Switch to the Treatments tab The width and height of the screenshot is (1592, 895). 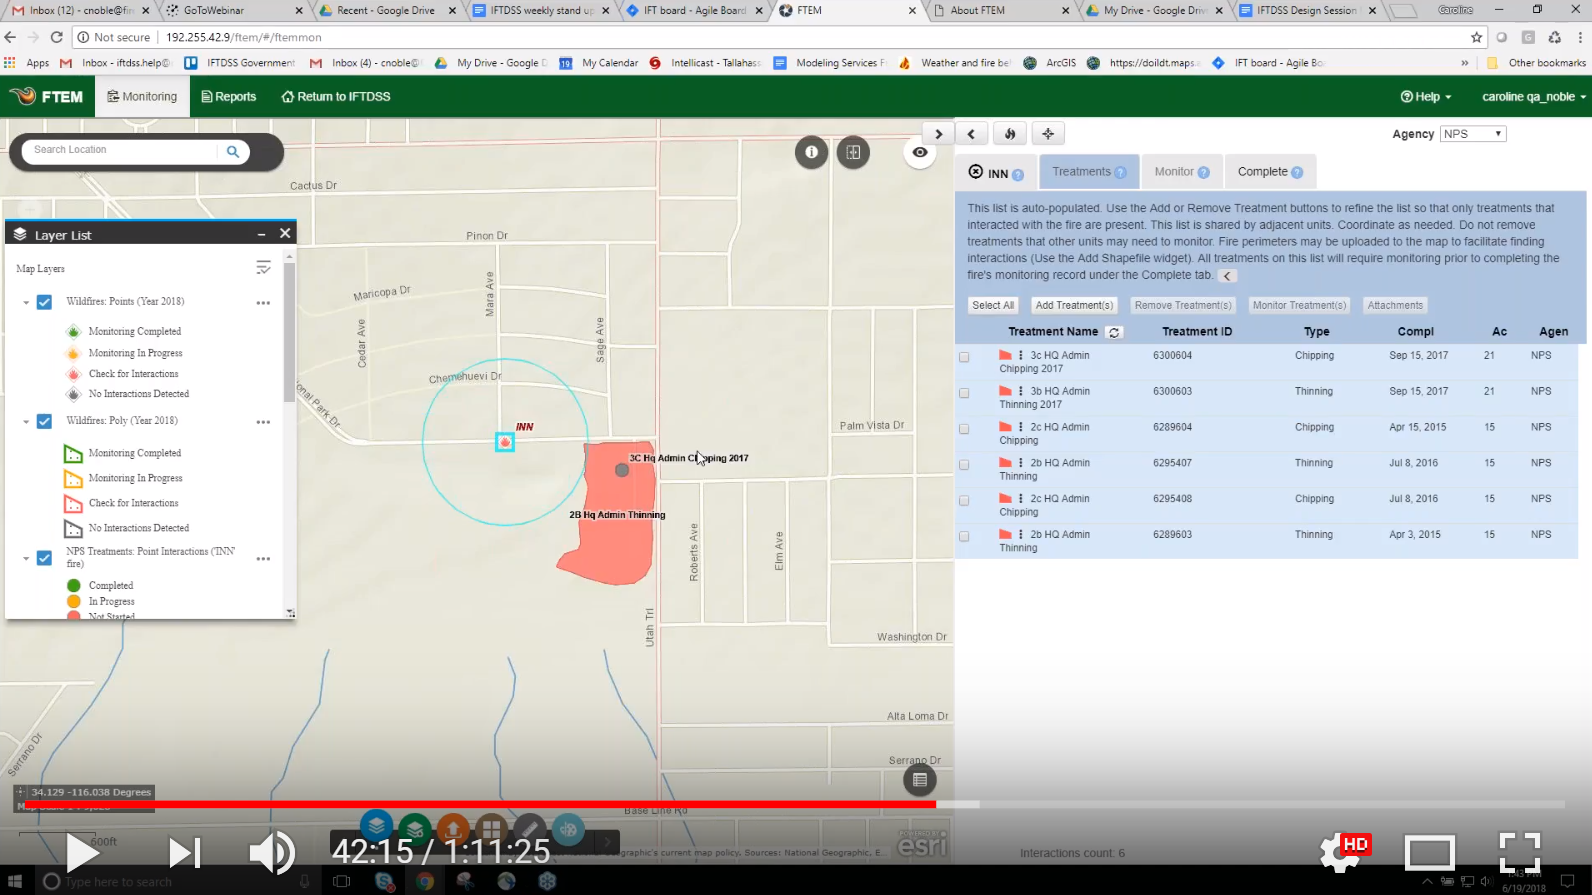1089,172
